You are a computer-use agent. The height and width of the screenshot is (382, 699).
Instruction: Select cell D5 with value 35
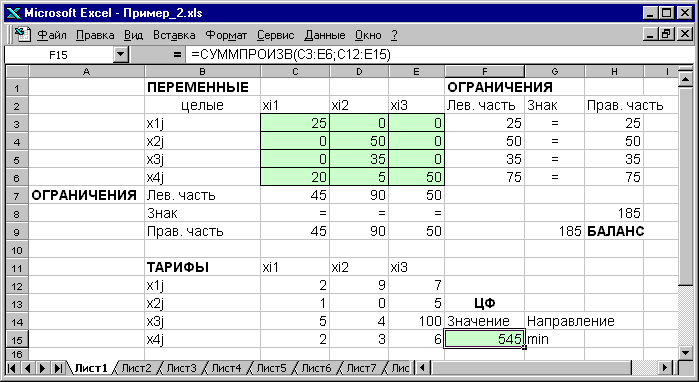(x=359, y=159)
